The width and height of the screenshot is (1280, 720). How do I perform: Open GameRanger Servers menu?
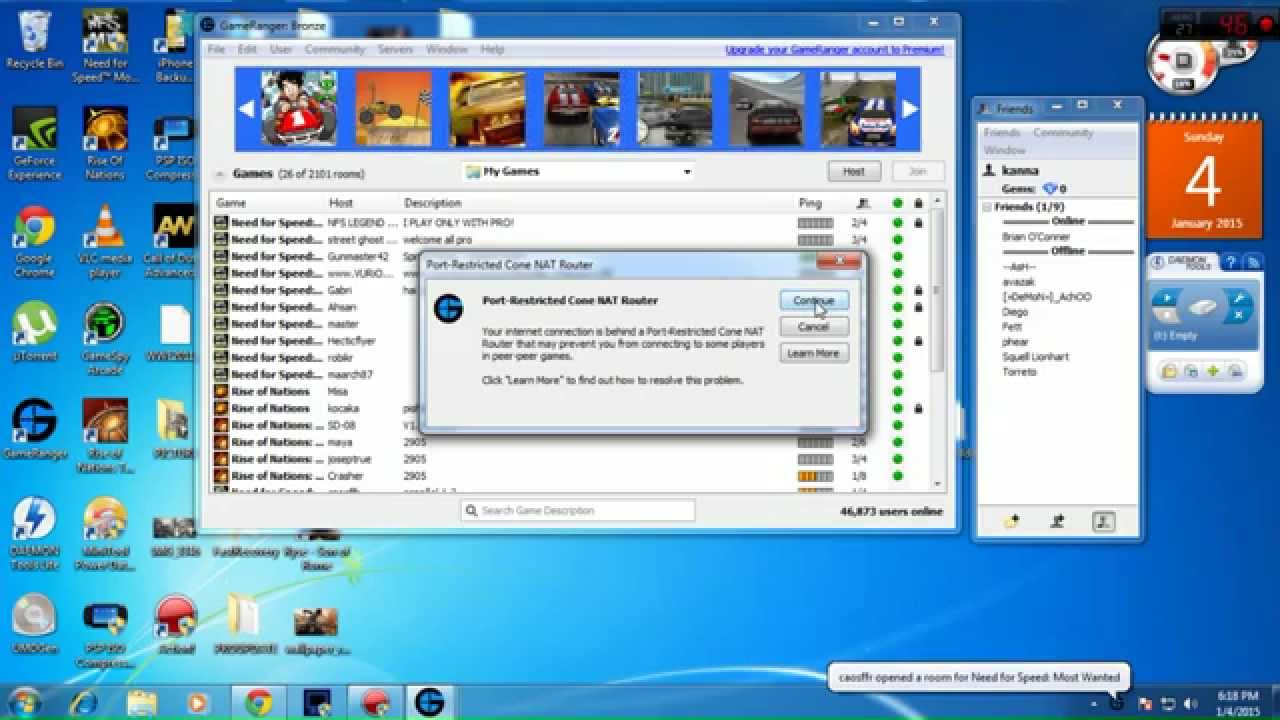click(x=396, y=49)
